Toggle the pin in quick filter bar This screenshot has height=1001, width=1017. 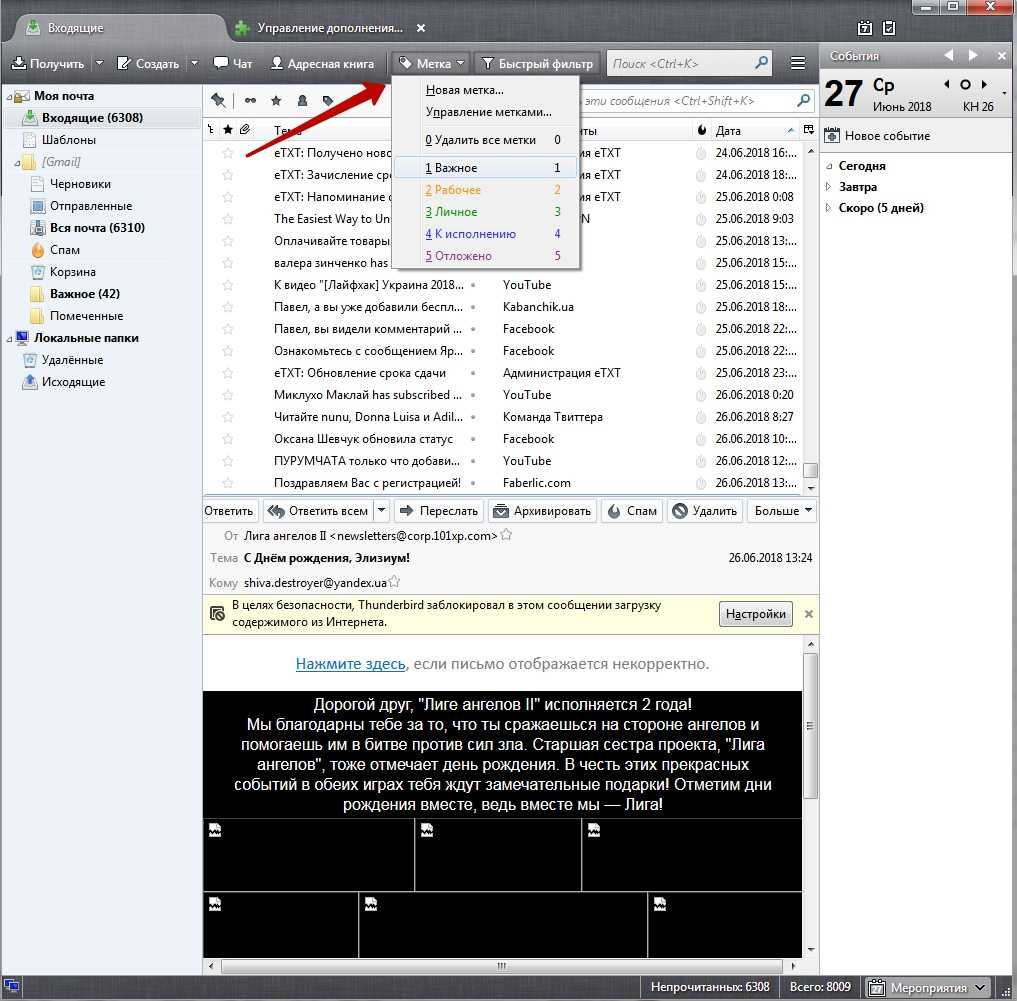tap(217, 100)
